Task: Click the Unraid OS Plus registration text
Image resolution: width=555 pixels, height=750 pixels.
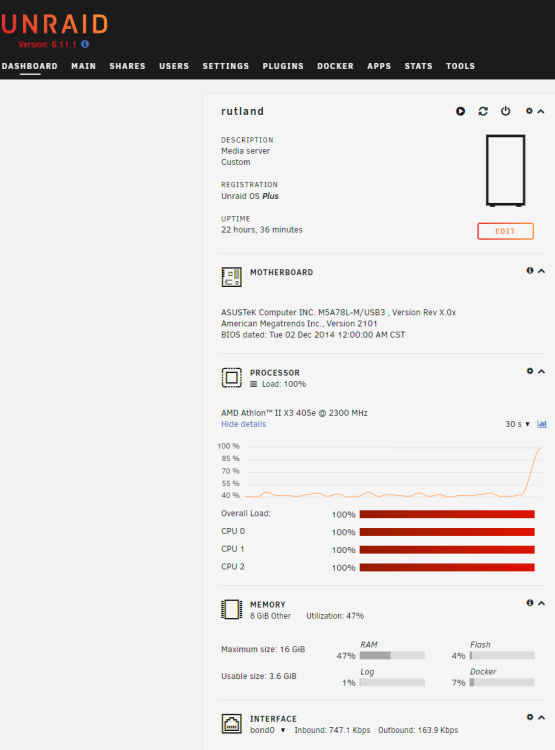Action: tap(250, 196)
